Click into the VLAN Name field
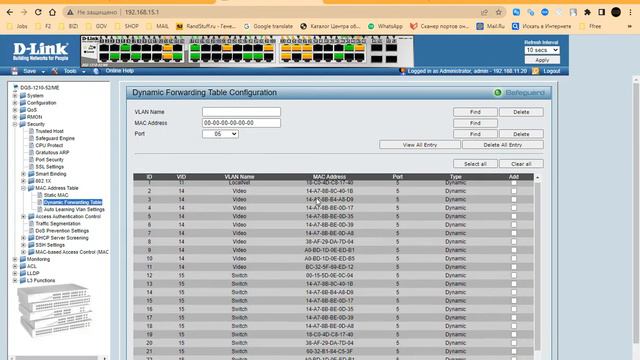This screenshot has width=640, height=360. [x=241, y=112]
